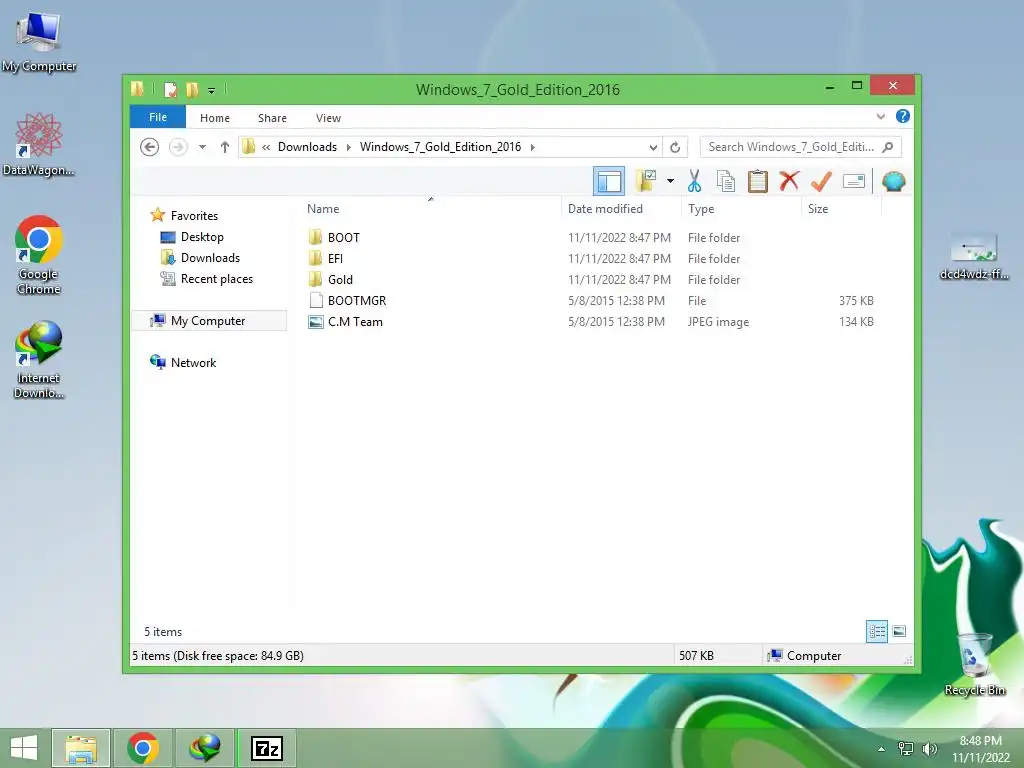Open the Windows Start button
The height and width of the screenshot is (768, 1024).
24,748
